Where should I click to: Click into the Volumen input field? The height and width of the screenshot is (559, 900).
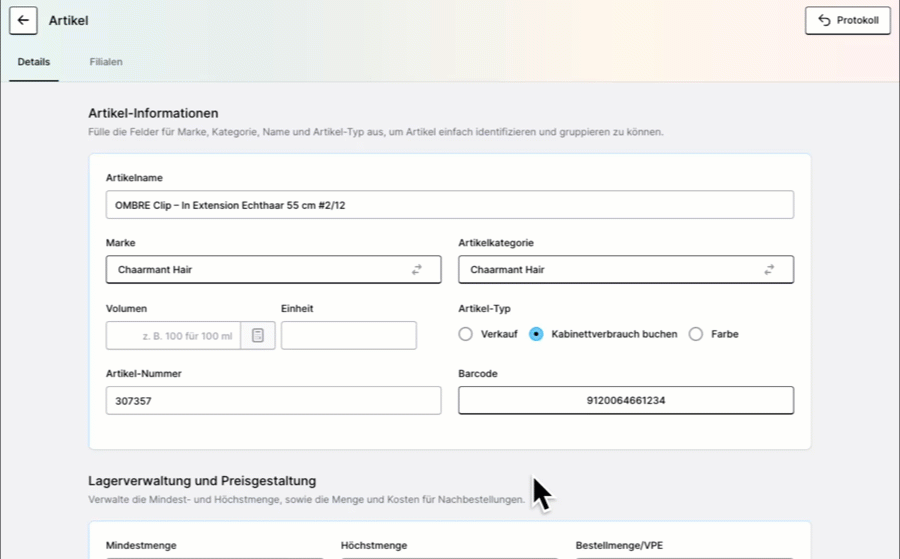pyautogui.click(x=173, y=336)
